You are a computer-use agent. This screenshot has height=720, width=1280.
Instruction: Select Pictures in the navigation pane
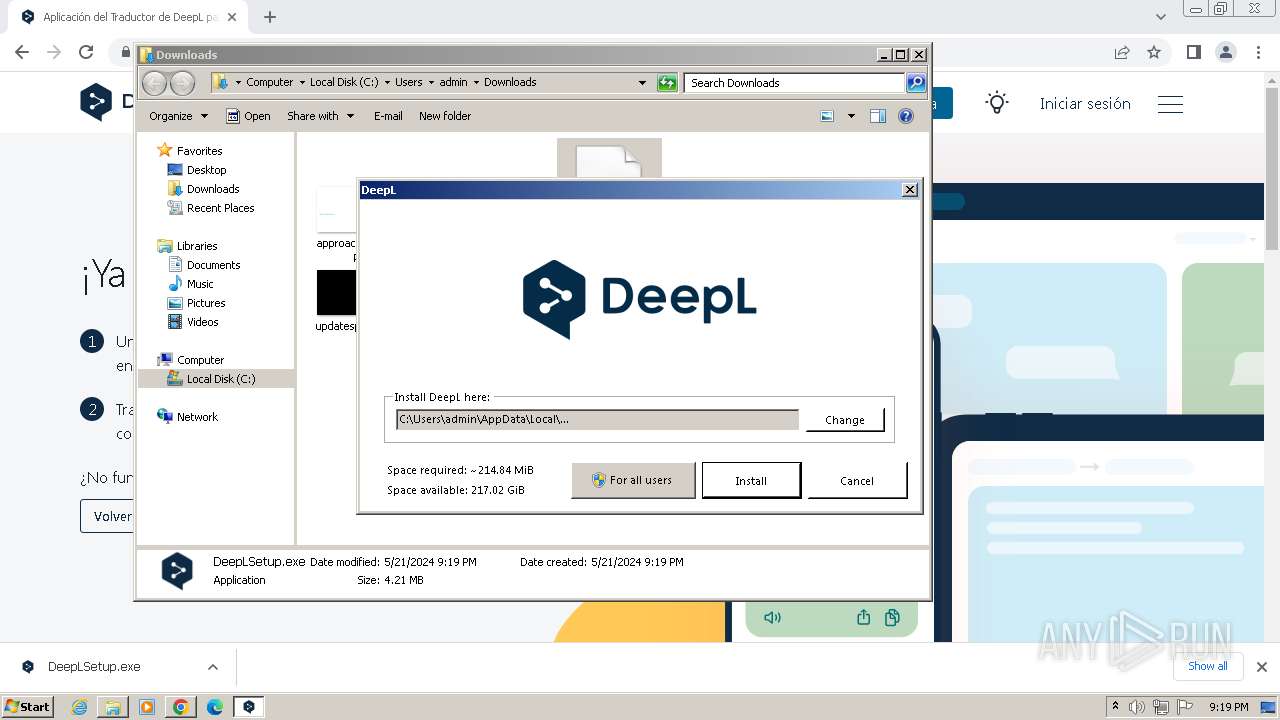point(206,303)
